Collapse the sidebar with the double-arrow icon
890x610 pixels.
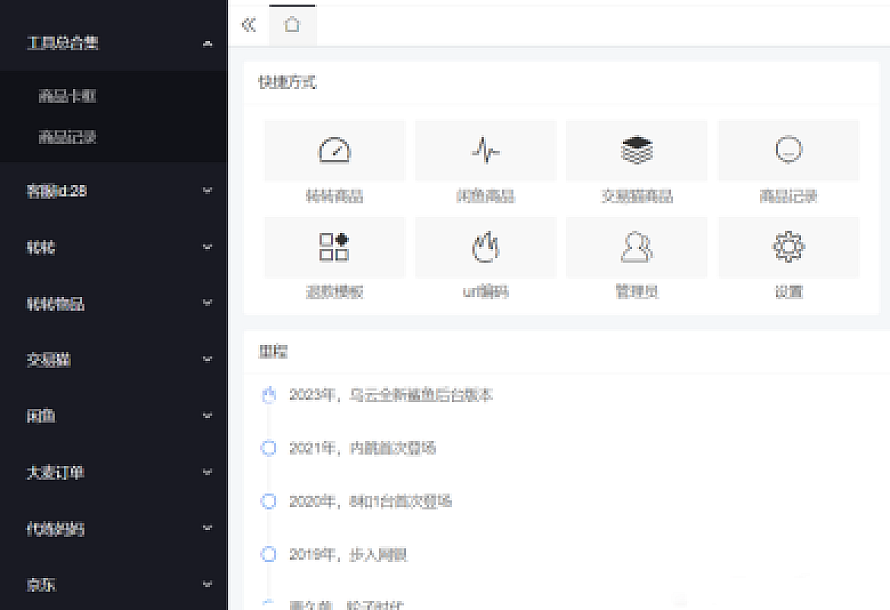tap(248, 25)
